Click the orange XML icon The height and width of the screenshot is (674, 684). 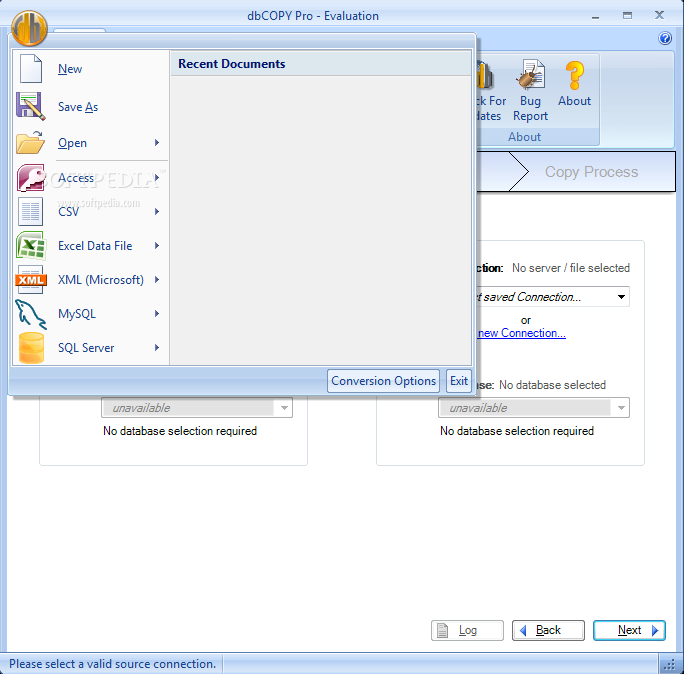(31, 280)
